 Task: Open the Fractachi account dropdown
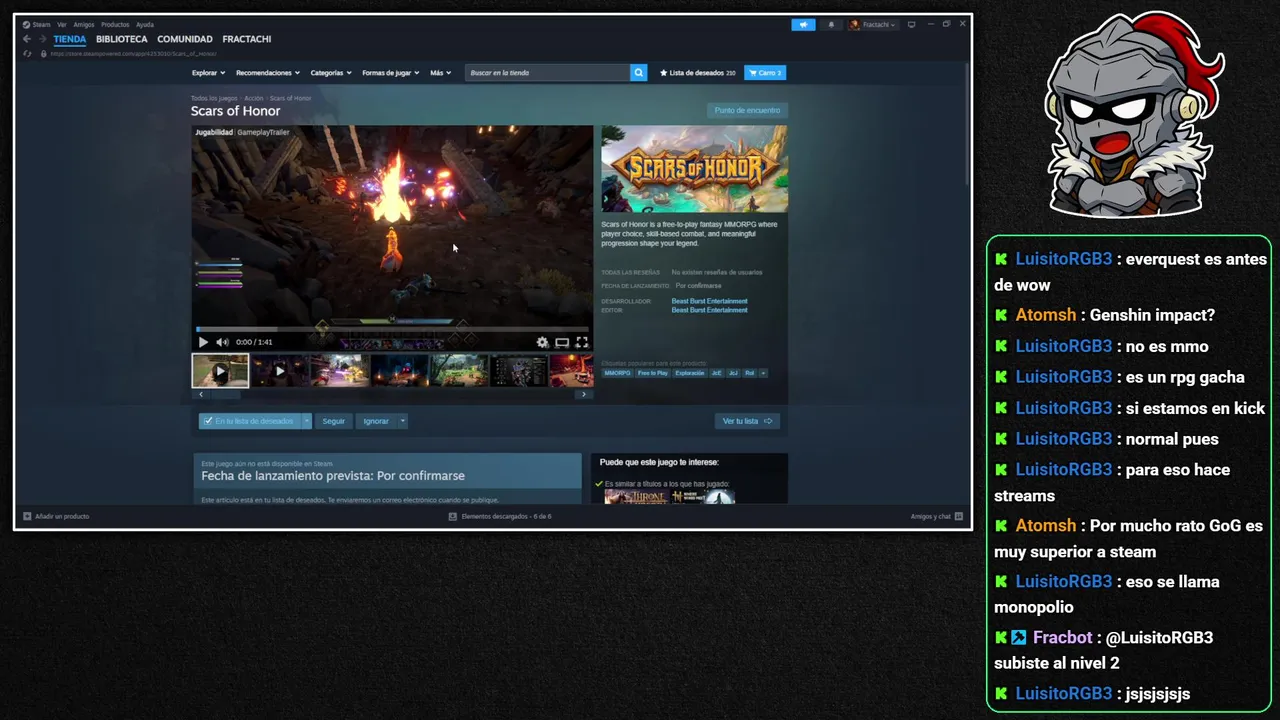pos(873,25)
